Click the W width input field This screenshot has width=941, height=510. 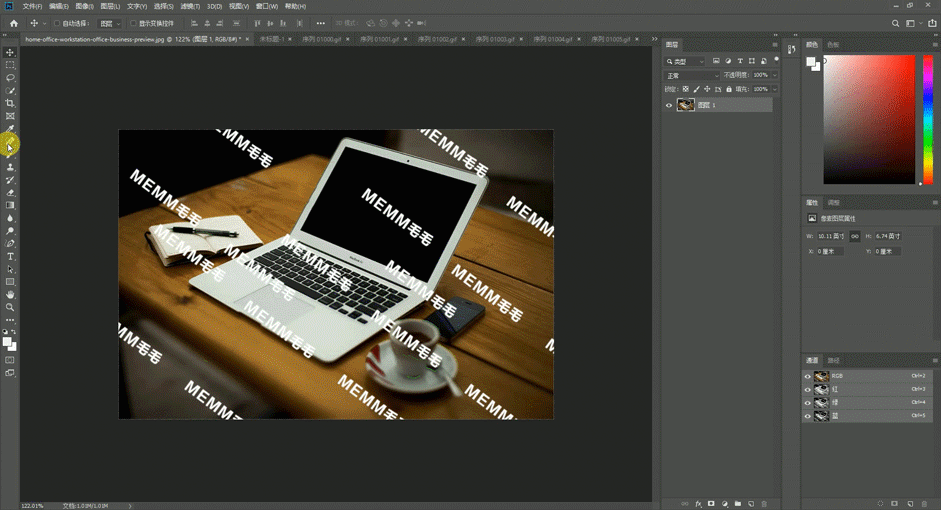pyautogui.click(x=831, y=236)
